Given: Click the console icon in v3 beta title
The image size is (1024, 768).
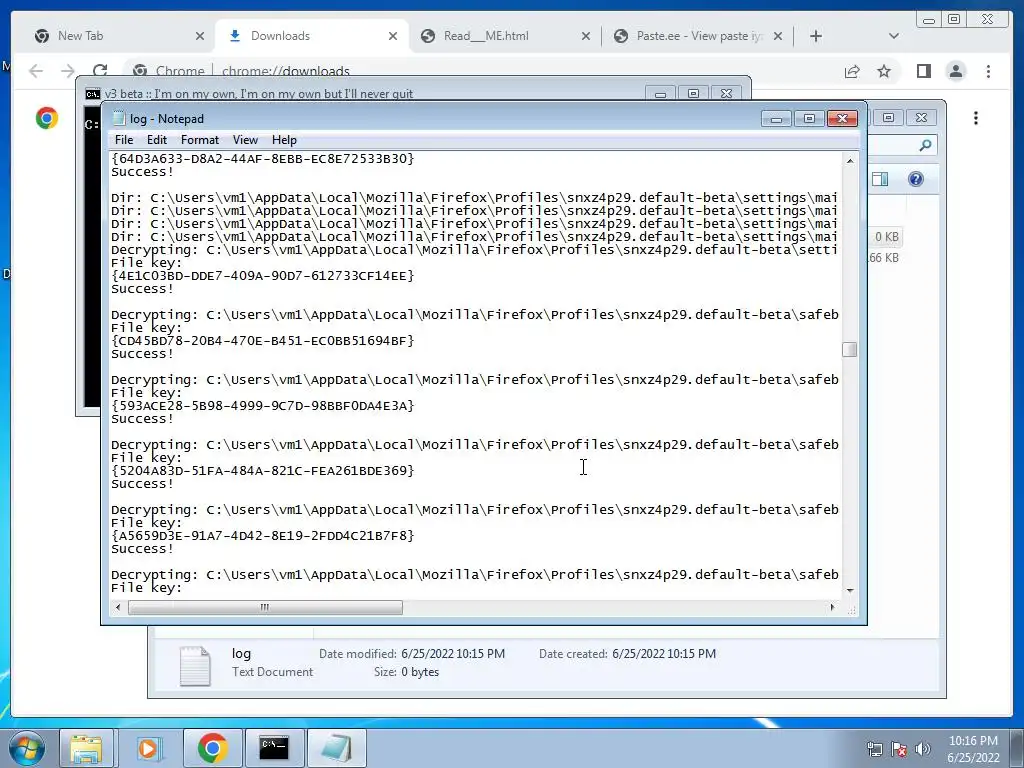Looking at the screenshot, I should tap(93, 94).
